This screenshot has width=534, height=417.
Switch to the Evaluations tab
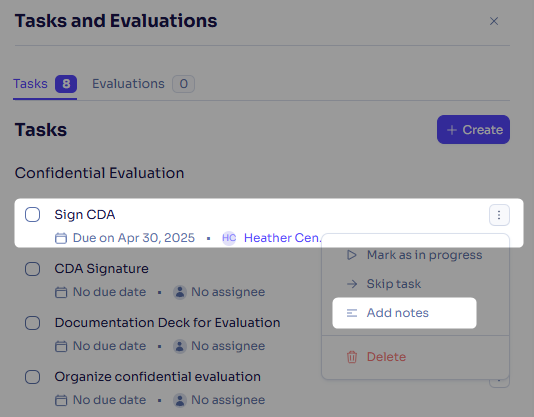pos(143,84)
